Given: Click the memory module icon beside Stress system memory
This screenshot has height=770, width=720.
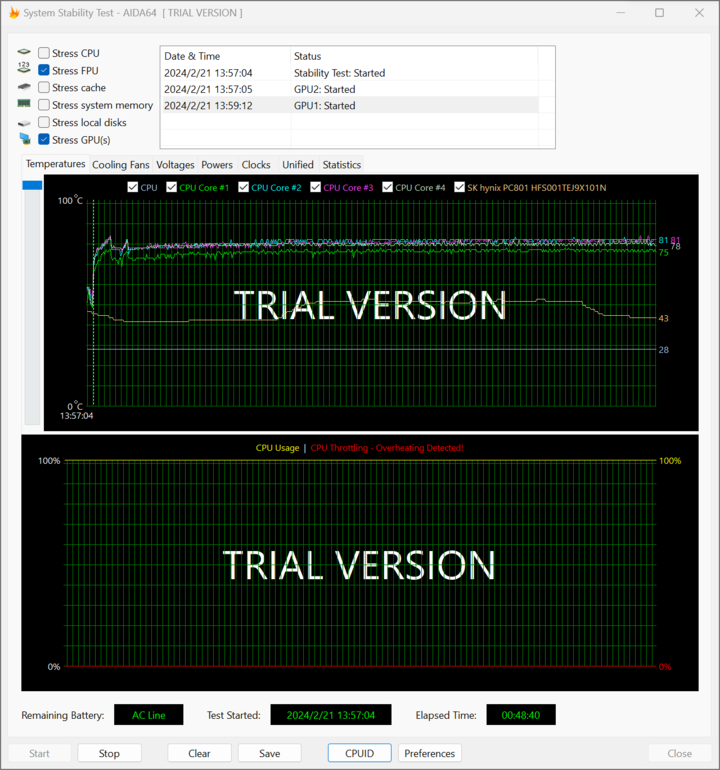Looking at the screenshot, I should click(x=24, y=105).
